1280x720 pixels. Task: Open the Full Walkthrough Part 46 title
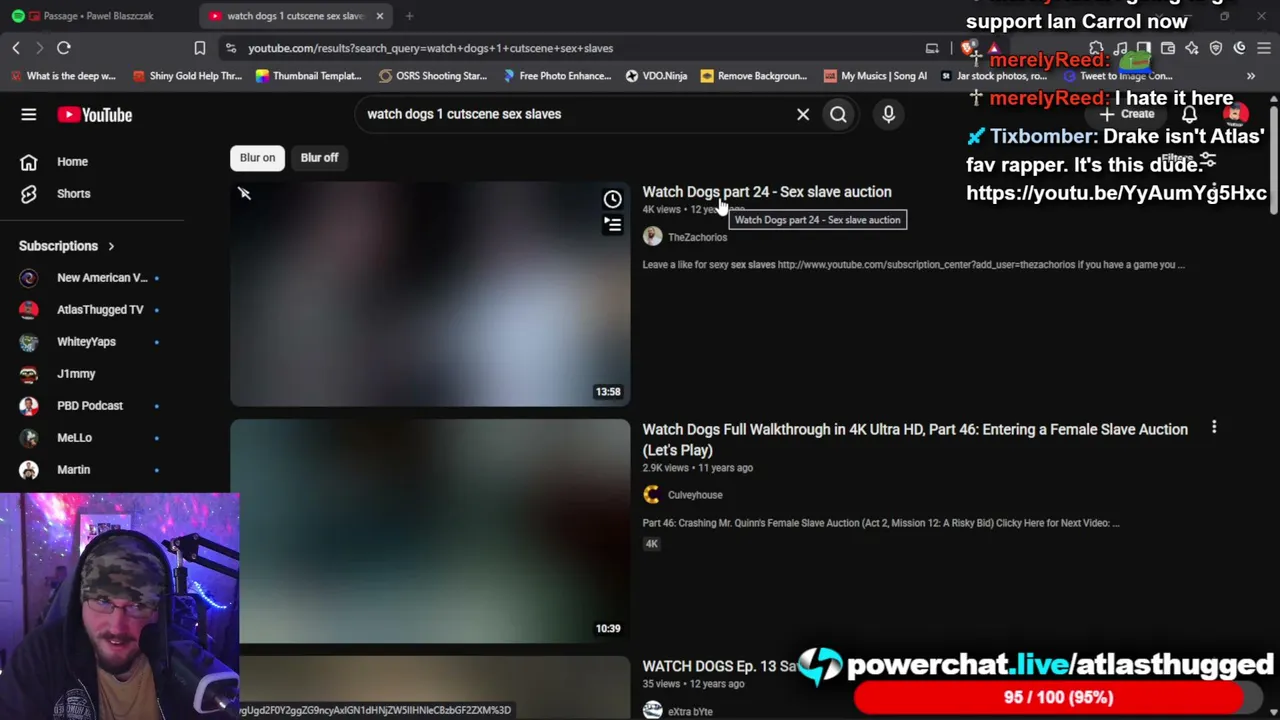[915, 440]
